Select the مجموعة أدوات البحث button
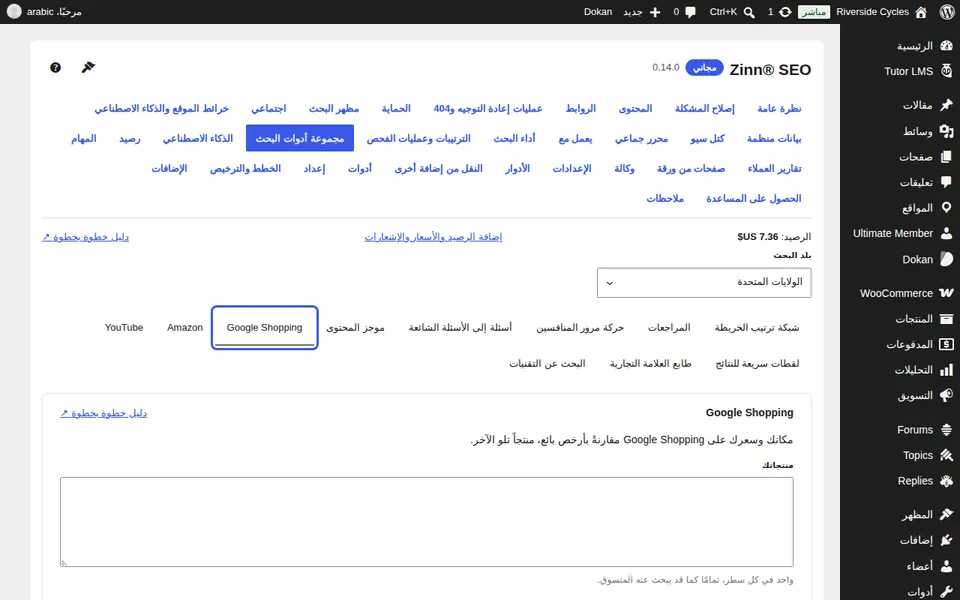 tap(300, 138)
